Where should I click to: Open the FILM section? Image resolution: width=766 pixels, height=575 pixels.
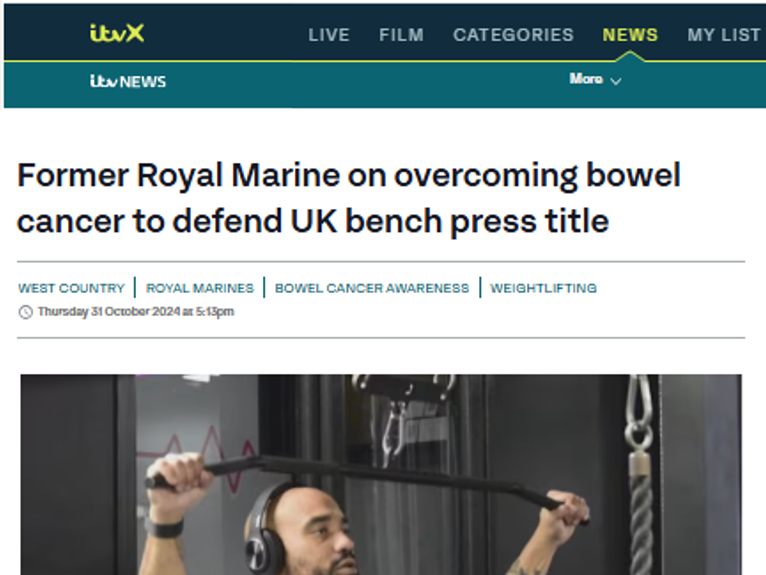[401, 35]
